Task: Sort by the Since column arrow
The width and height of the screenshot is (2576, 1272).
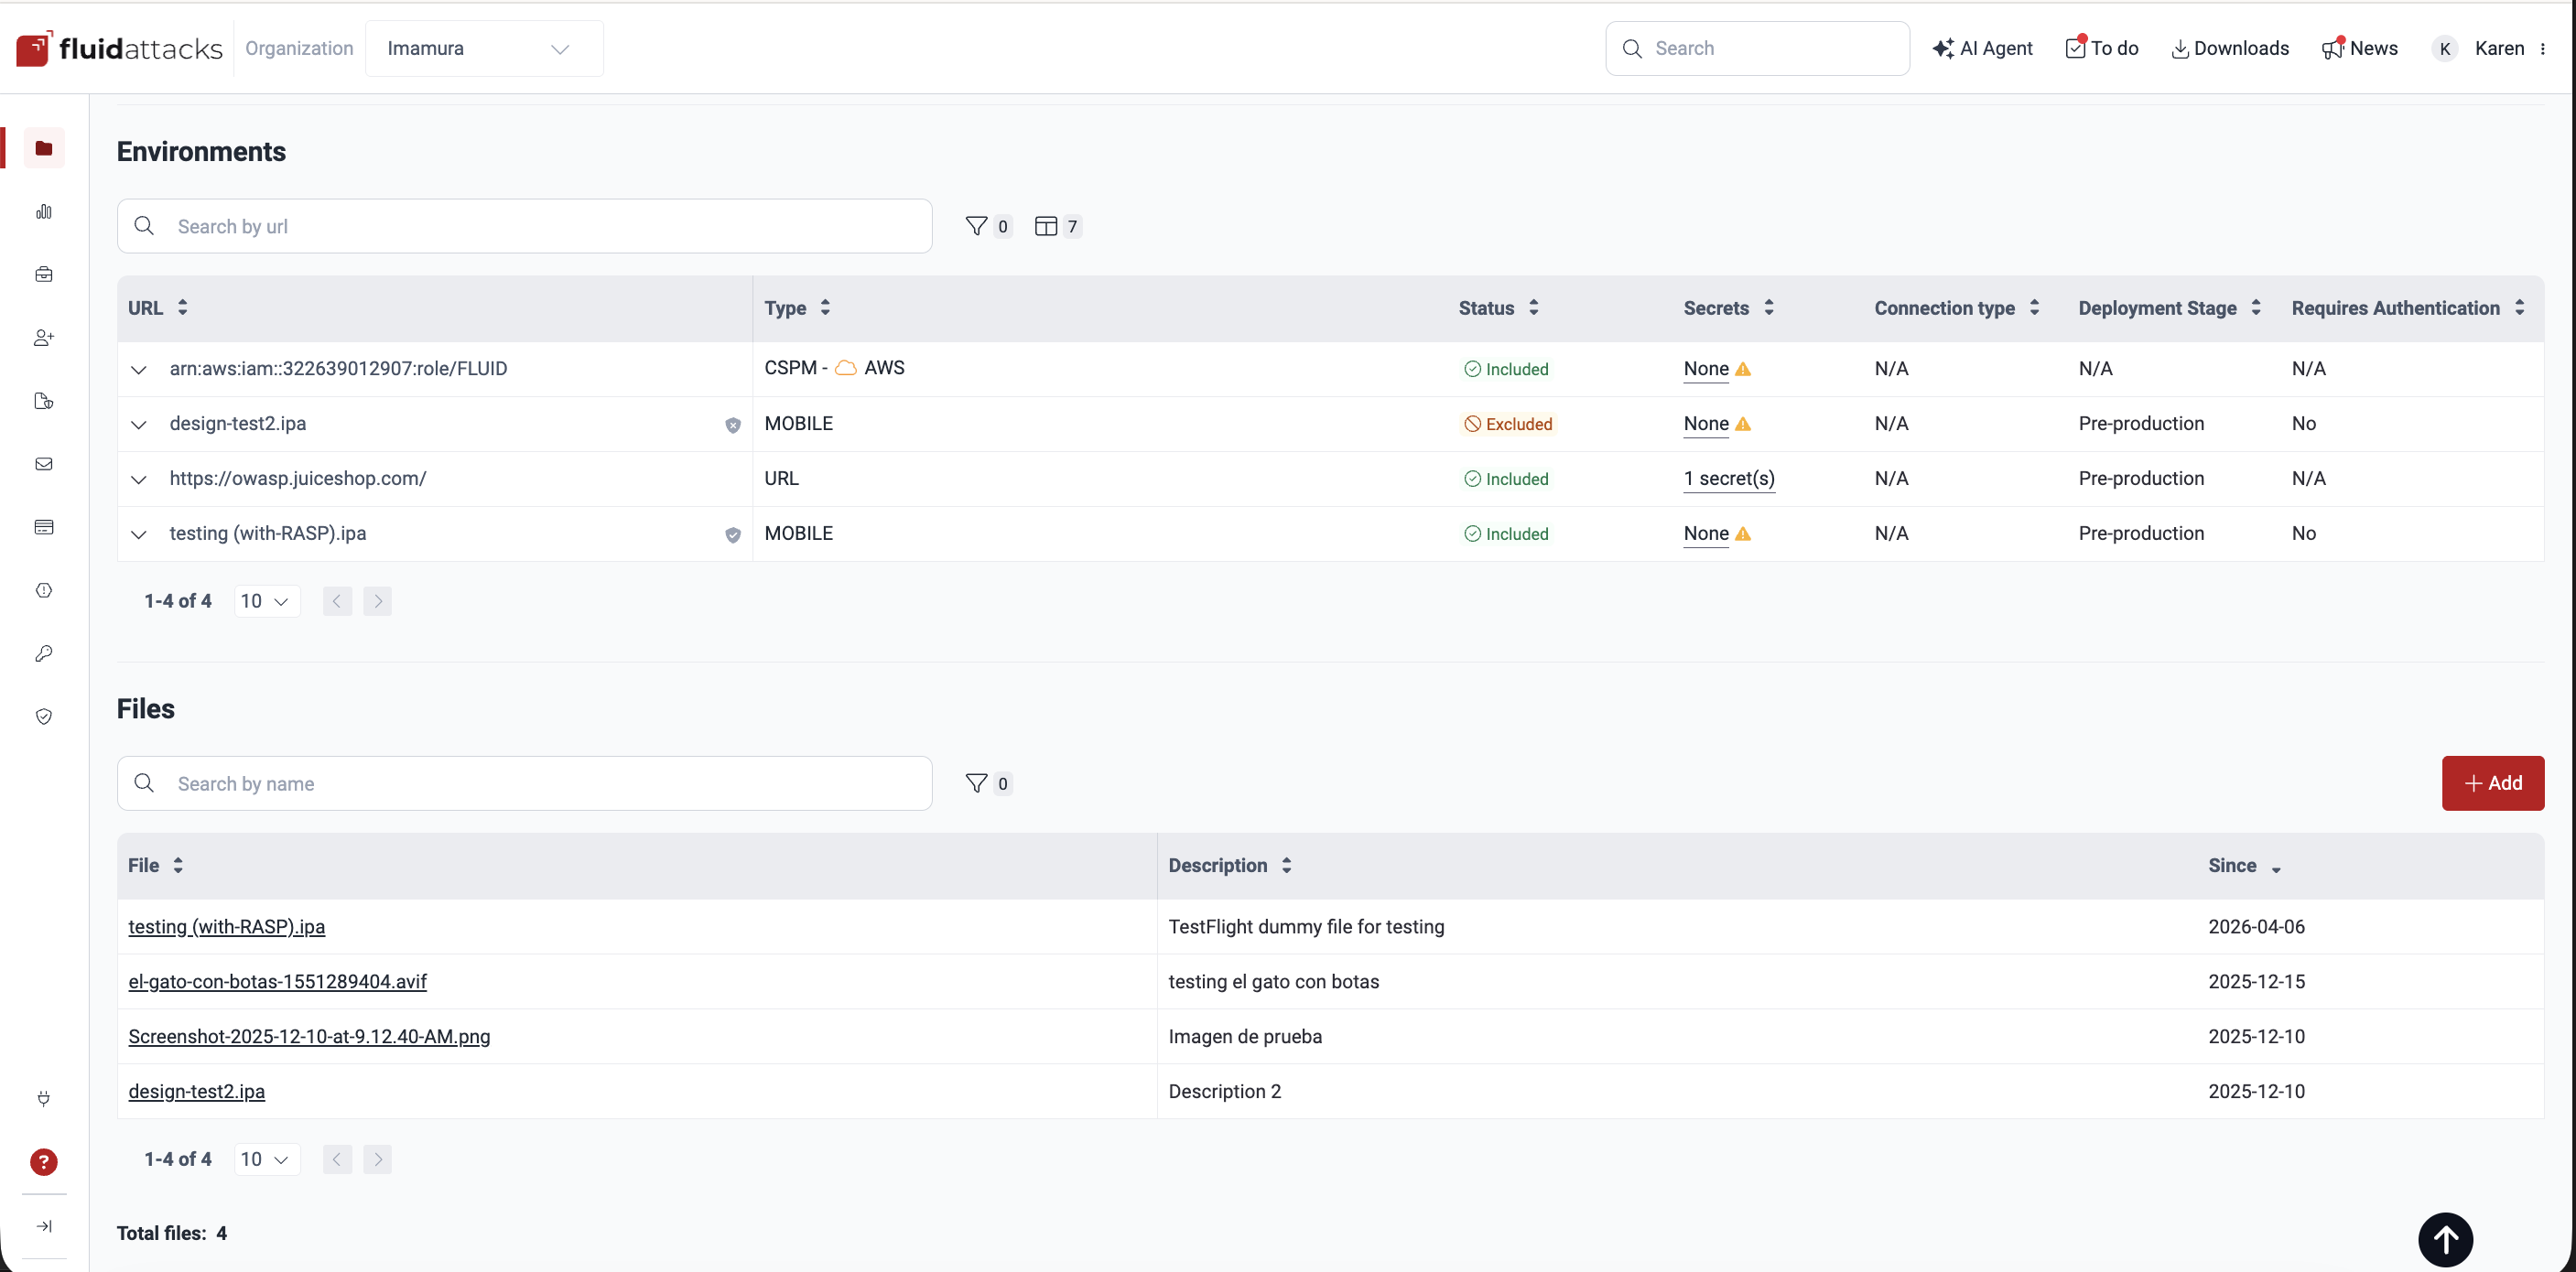Action: (x=2277, y=869)
